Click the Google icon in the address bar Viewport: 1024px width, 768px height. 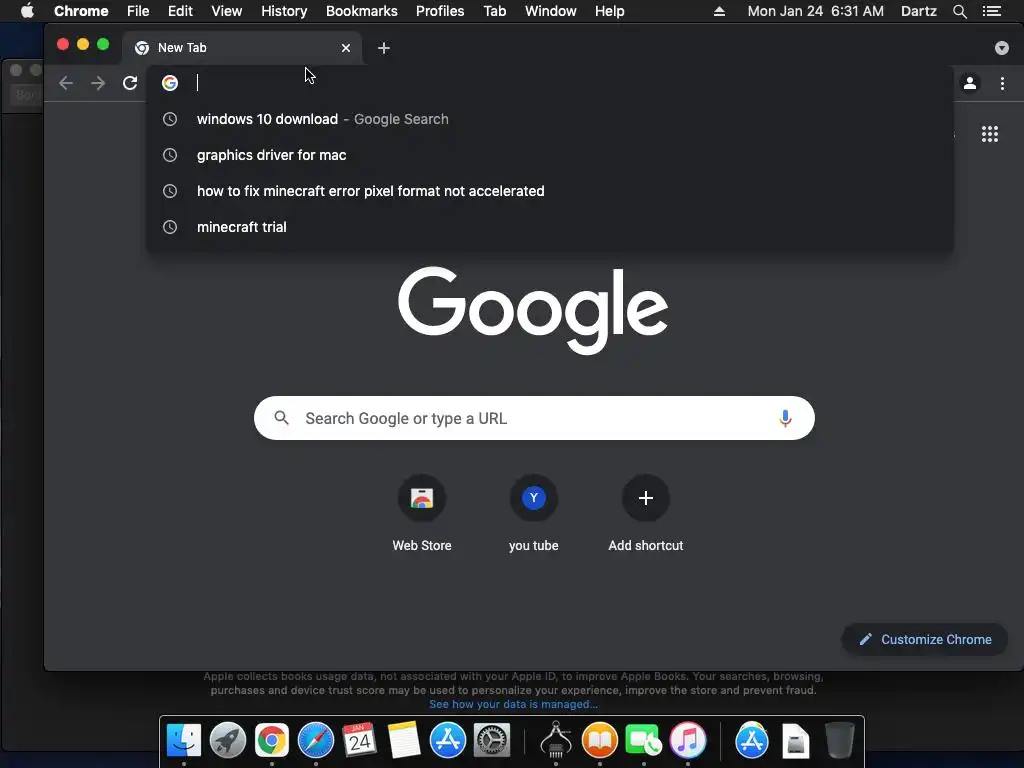(170, 83)
